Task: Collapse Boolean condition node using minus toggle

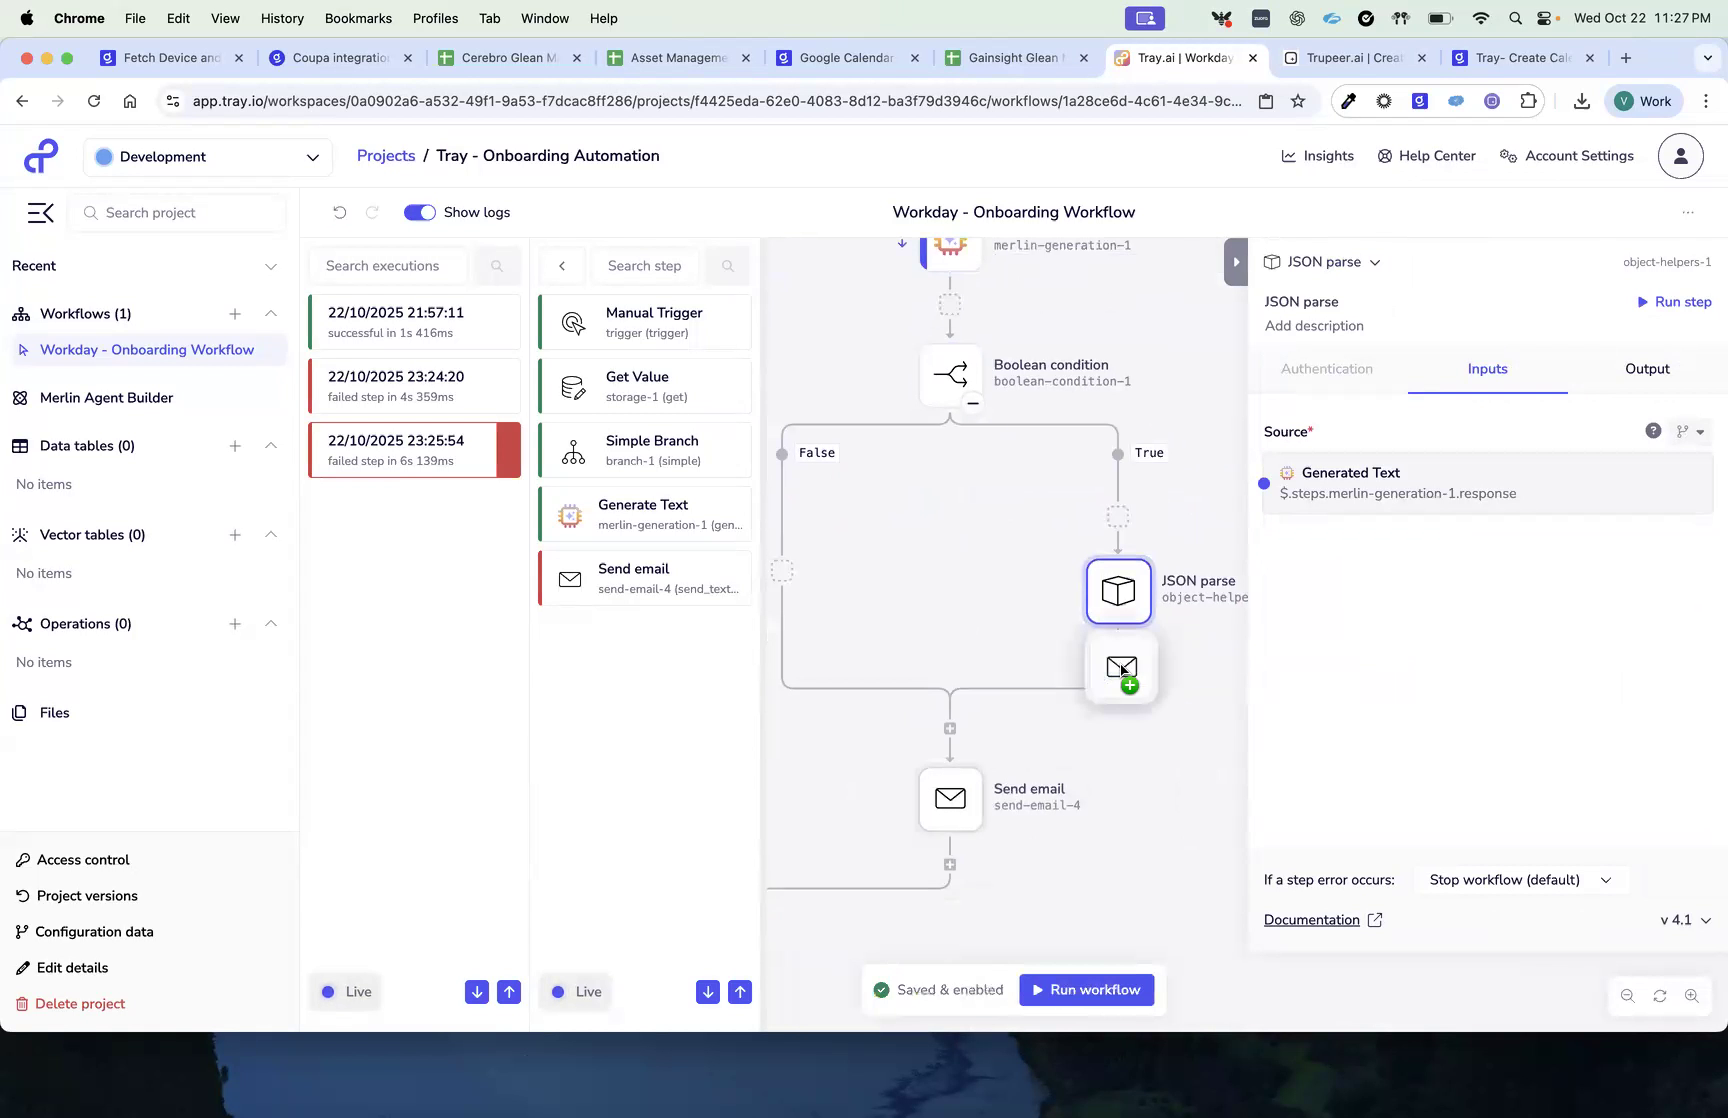Action: click(973, 404)
